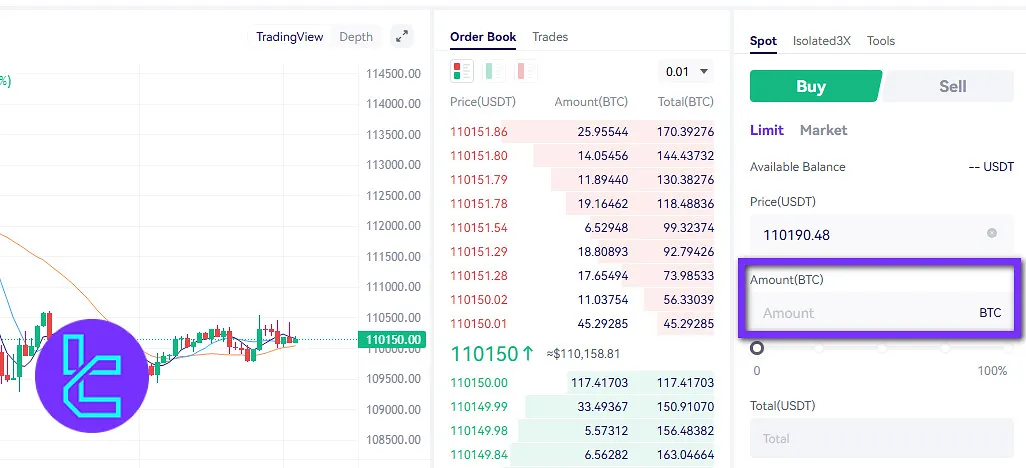Show sell orders only view
The width and height of the screenshot is (1026, 468).
click(x=526, y=71)
